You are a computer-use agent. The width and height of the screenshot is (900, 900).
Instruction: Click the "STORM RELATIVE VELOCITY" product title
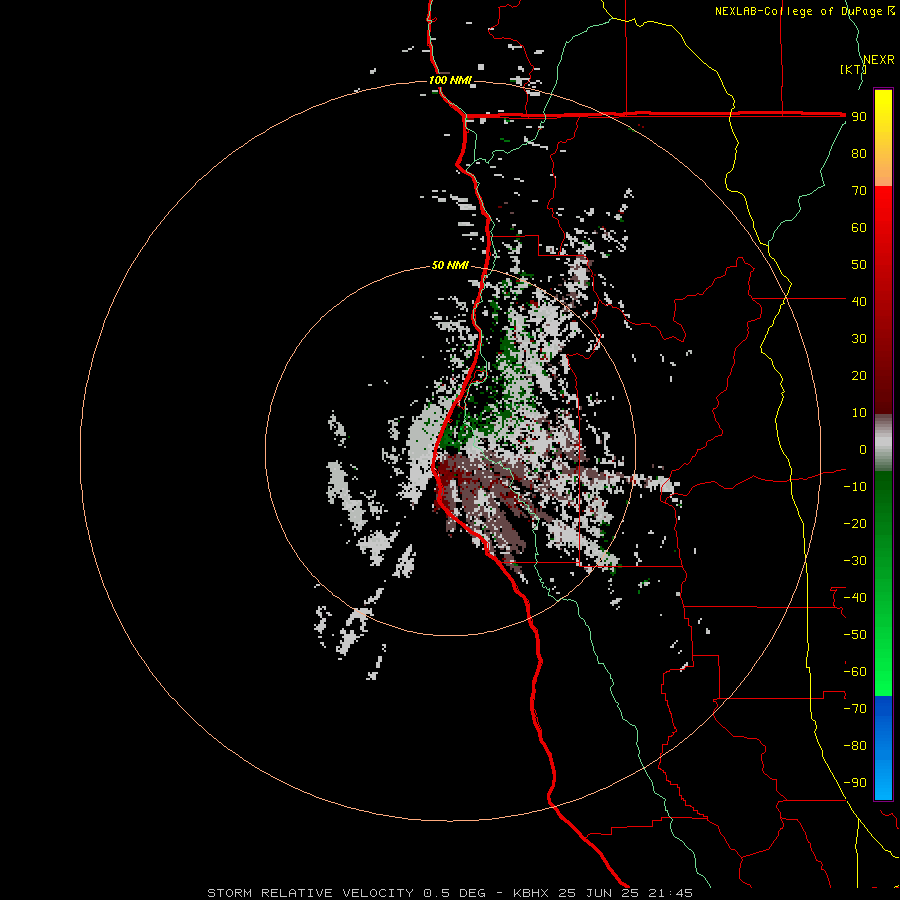tap(310, 893)
